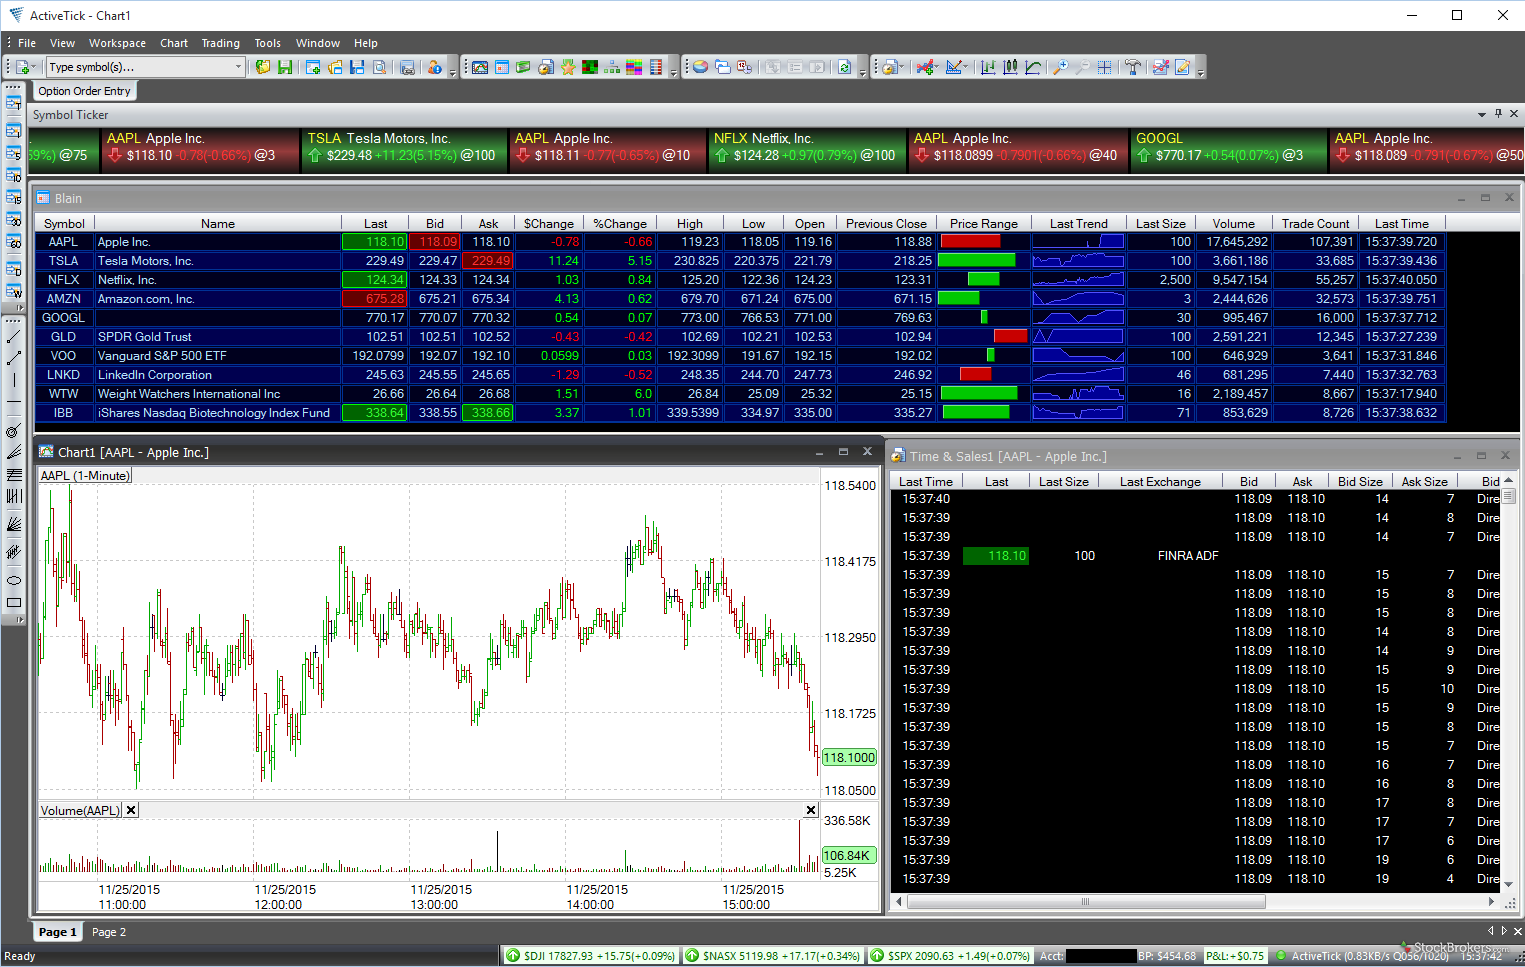Expand the new document icon dropdown arrow
The height and width of the screenshot is (967, 1525).
33,67
